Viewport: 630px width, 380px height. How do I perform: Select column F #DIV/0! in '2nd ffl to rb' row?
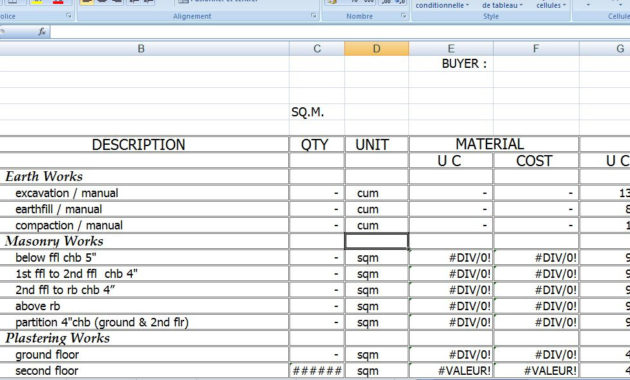[x=536, y=290]
